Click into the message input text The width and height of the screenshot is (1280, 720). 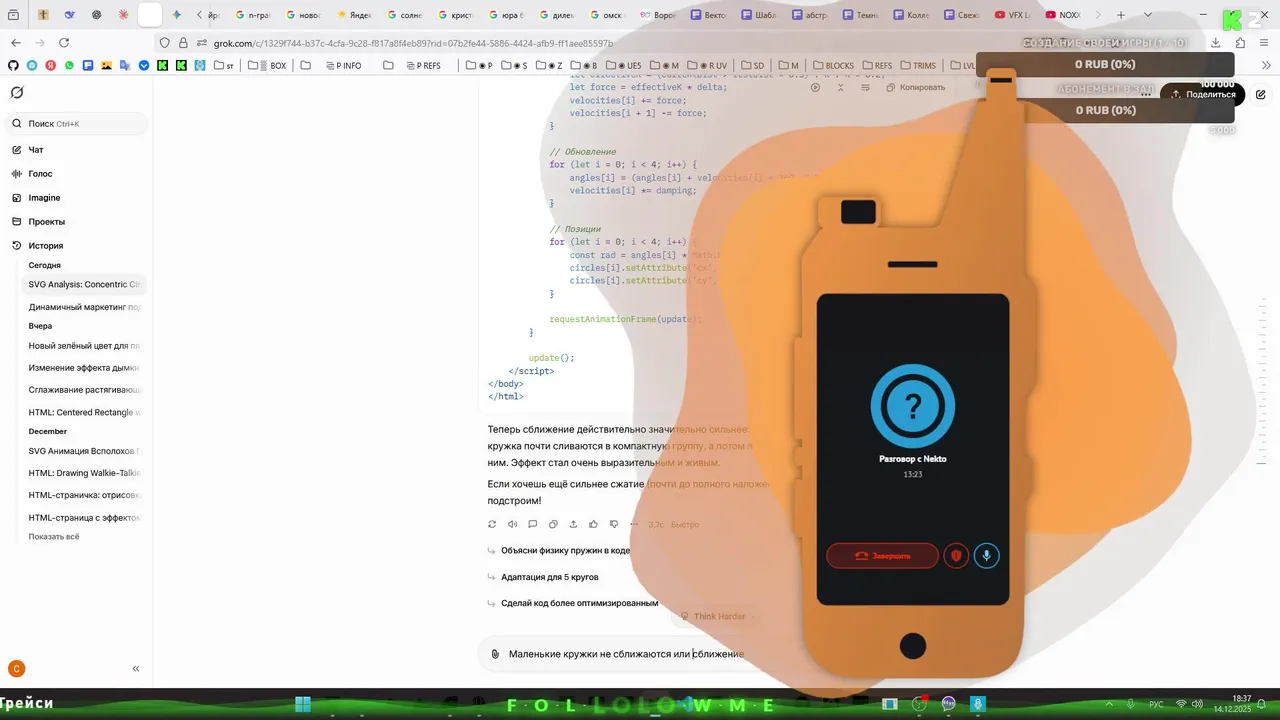coord(626,654)
